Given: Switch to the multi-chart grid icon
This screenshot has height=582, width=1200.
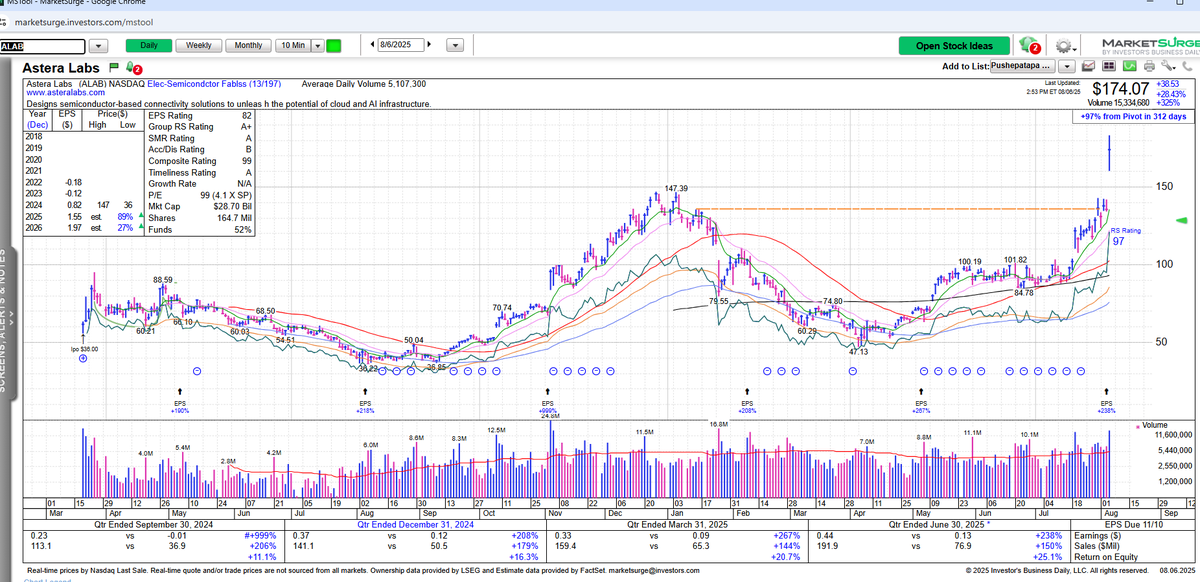Looking at the screenshot, I should (1109, 66).
